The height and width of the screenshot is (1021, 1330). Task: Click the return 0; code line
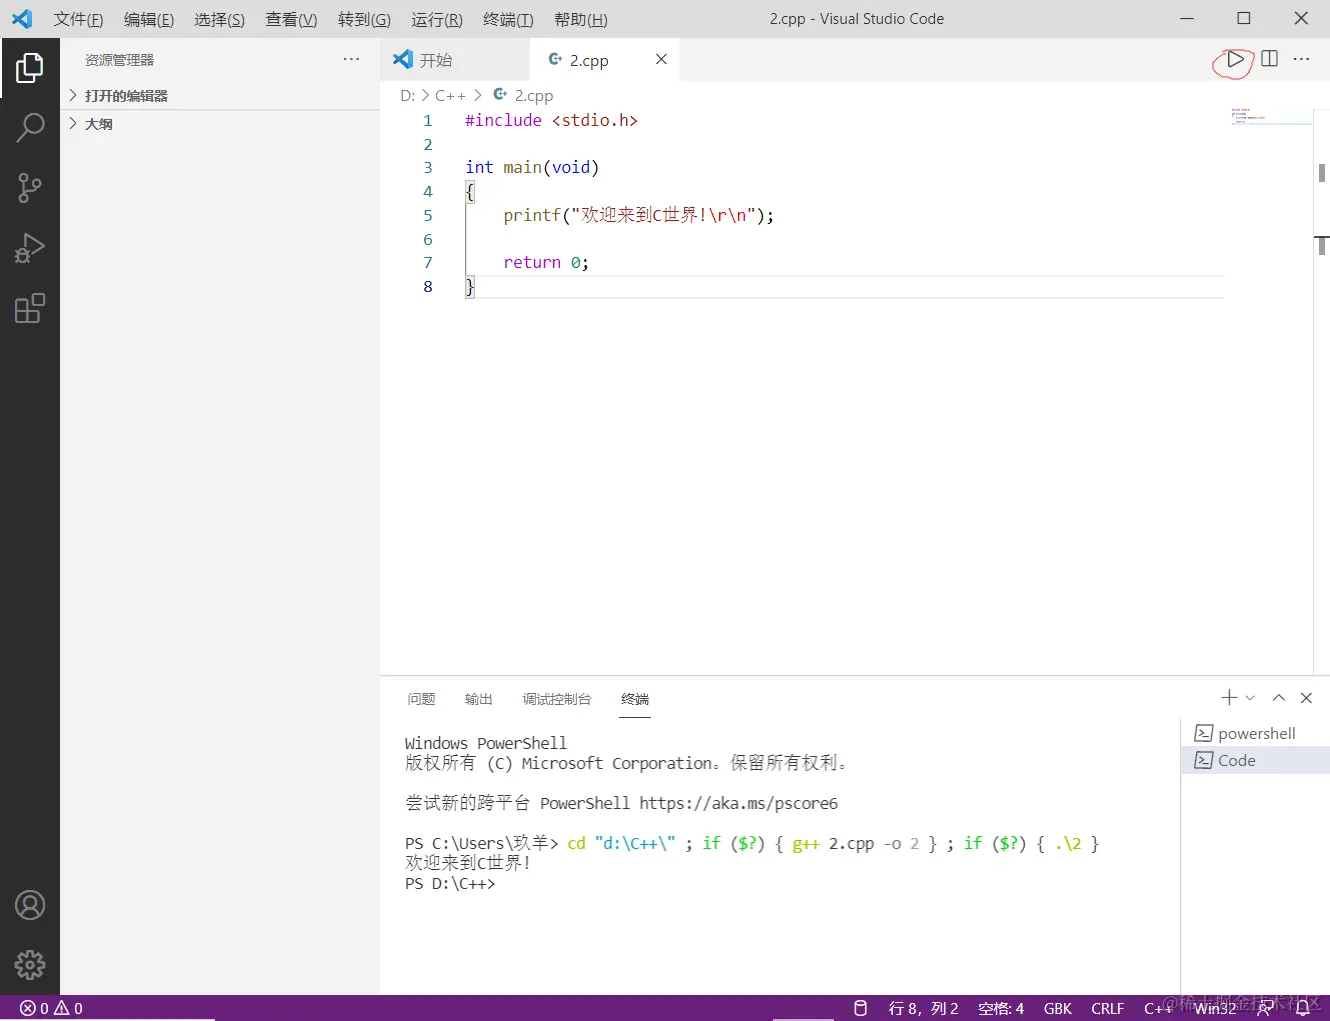tap(546, 262)
